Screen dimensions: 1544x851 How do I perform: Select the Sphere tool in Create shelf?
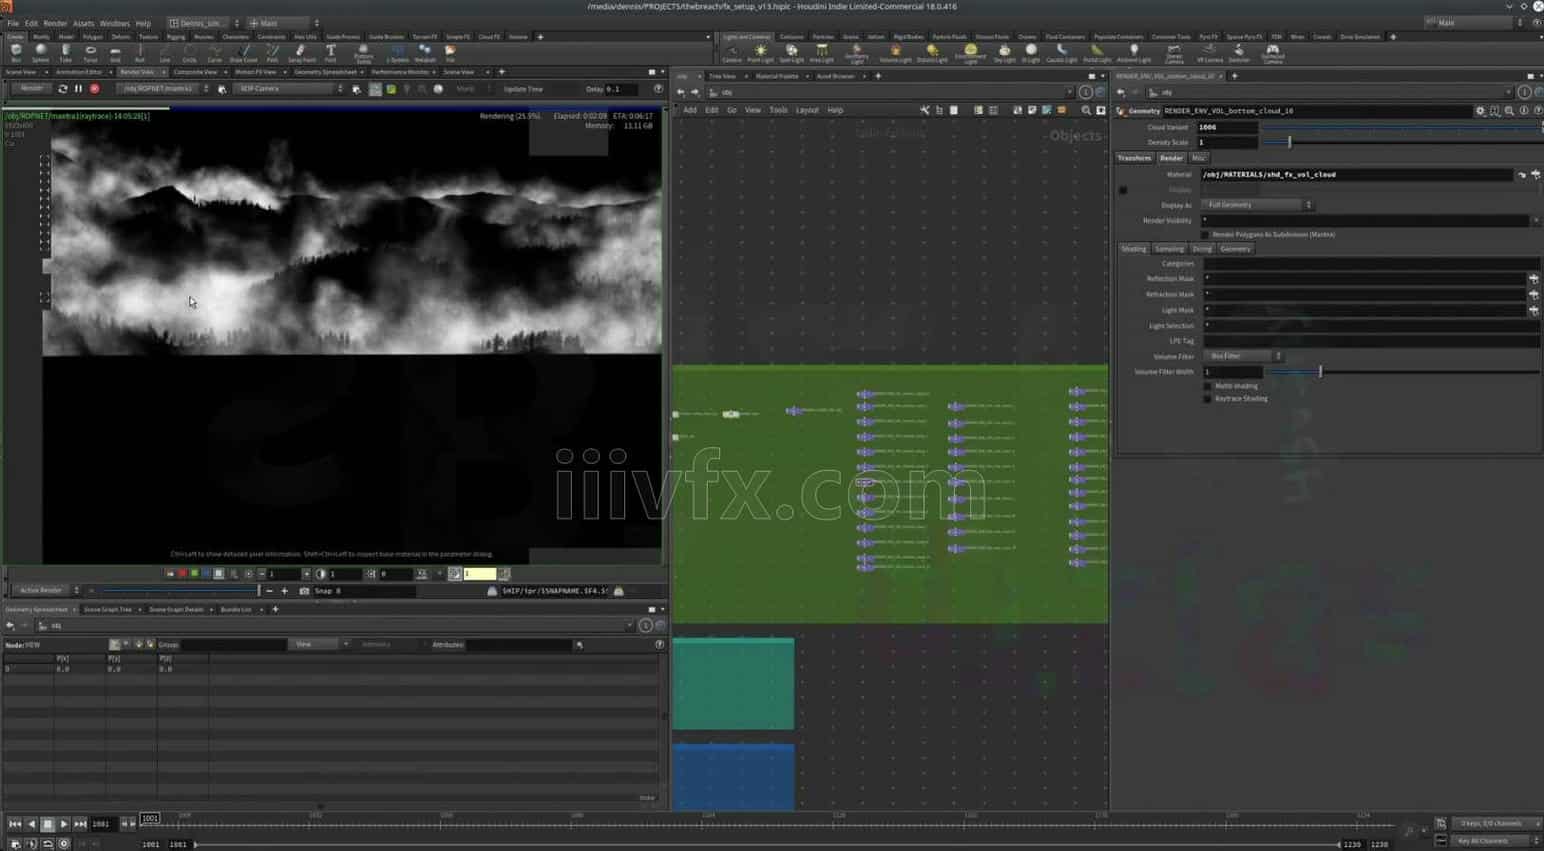point(41,52)
